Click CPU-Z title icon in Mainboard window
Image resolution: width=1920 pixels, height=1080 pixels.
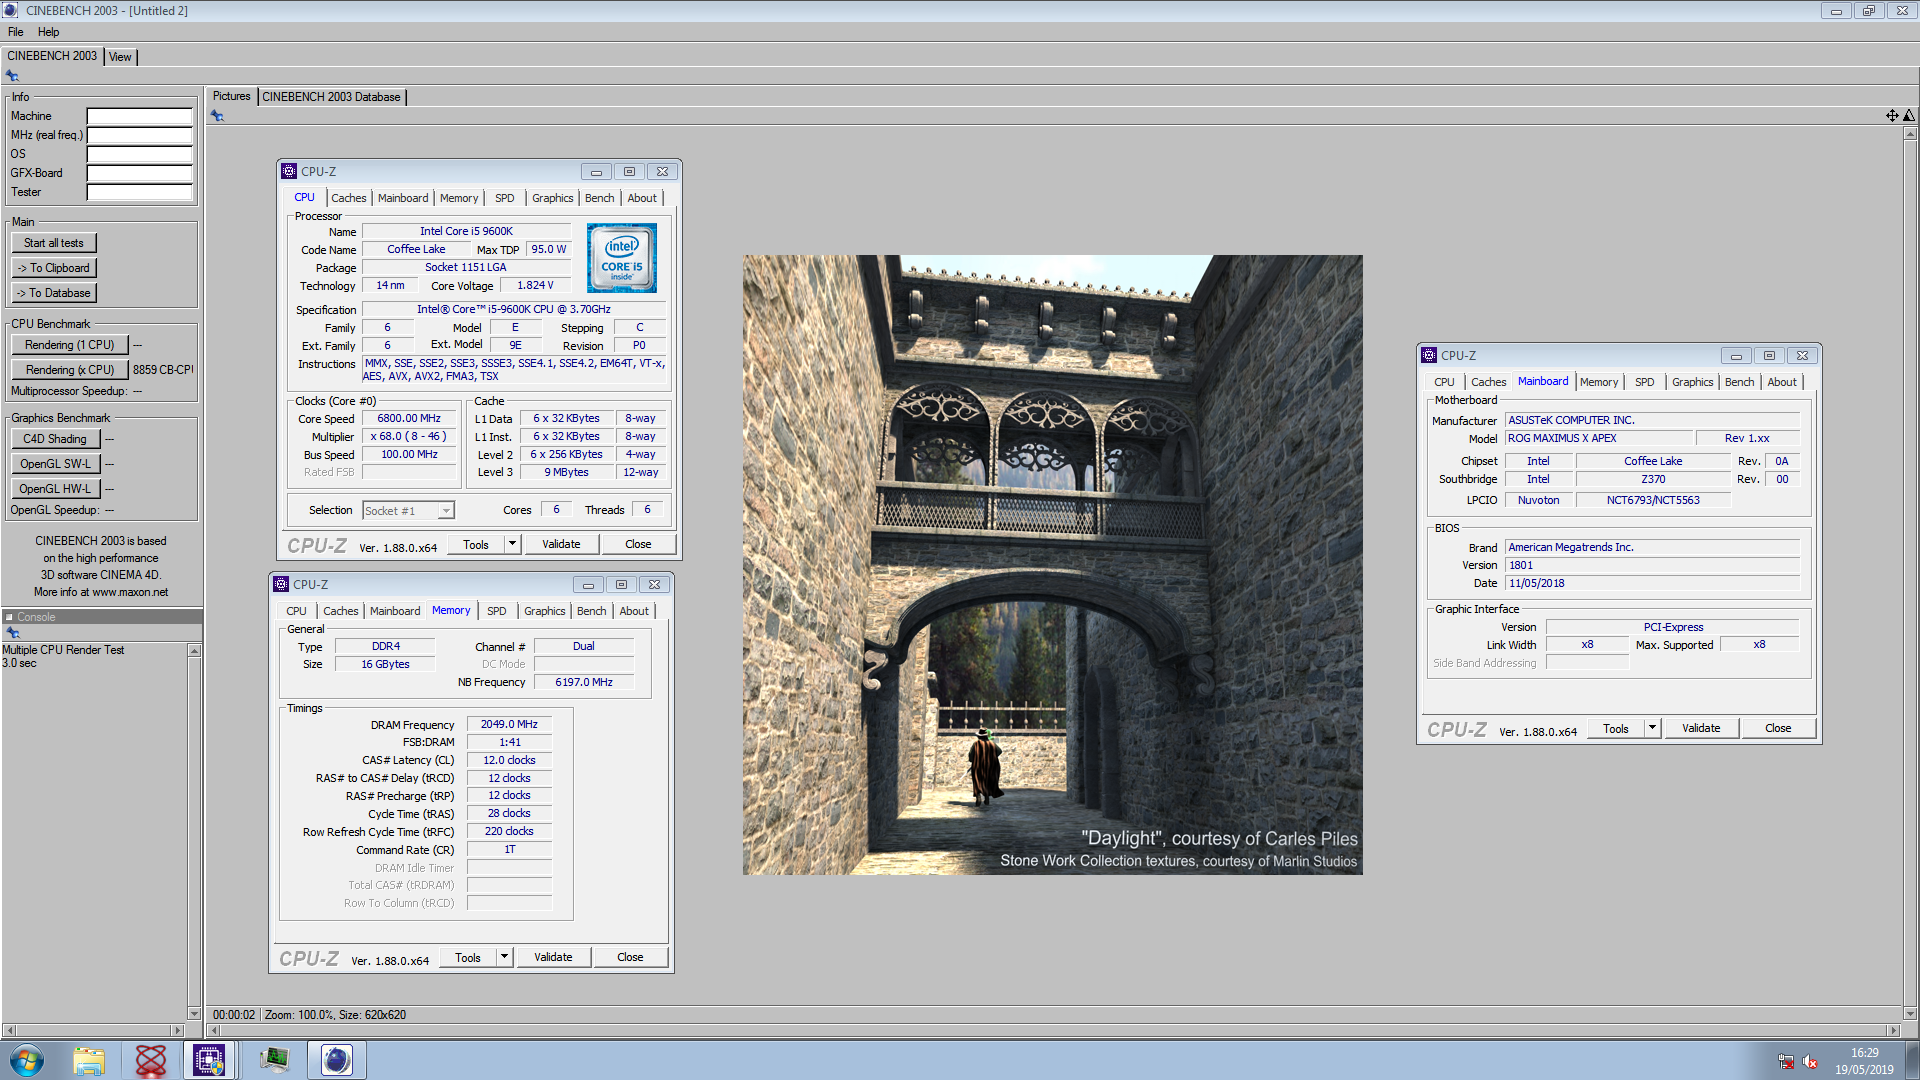click(1429, 355)
